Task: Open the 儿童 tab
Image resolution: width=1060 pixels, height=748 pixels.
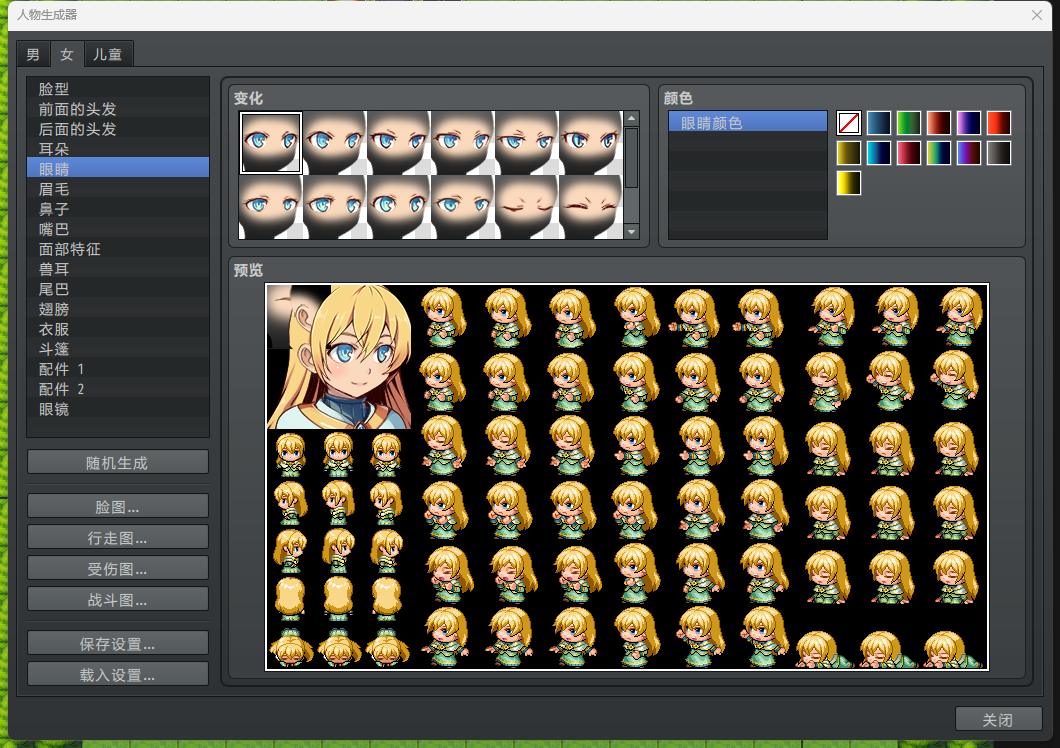Action: 108,55
